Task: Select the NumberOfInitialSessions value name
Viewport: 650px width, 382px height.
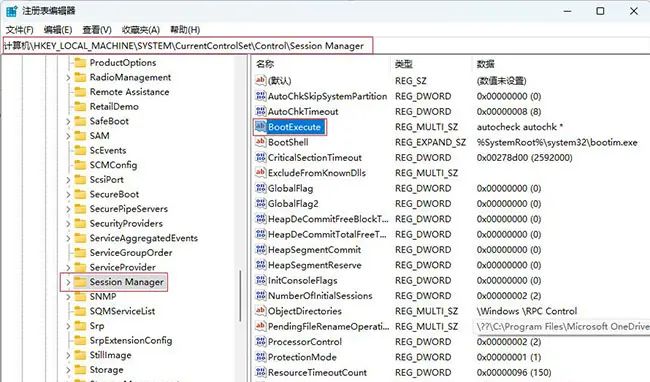Action: tap(320, 296)
